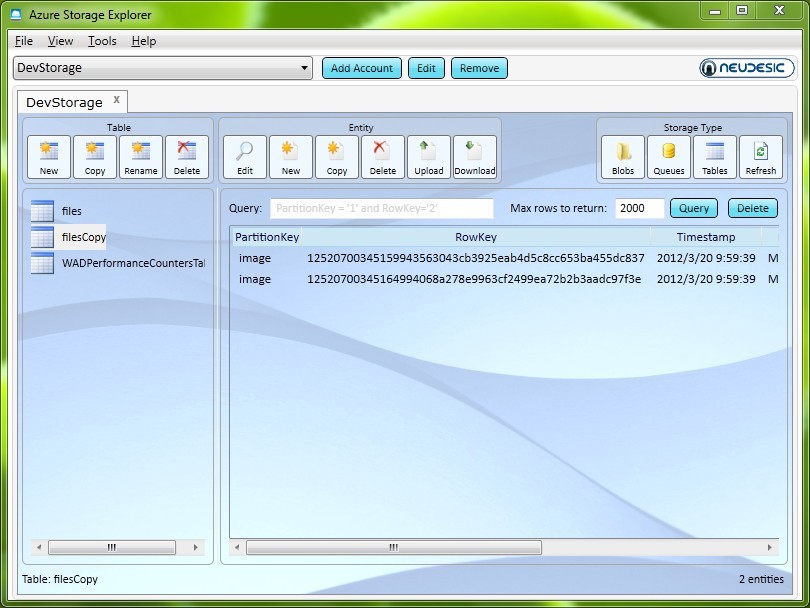Screen dimensions: 810x608
Task: Rename the selected table
Action: tap(141, 157)
